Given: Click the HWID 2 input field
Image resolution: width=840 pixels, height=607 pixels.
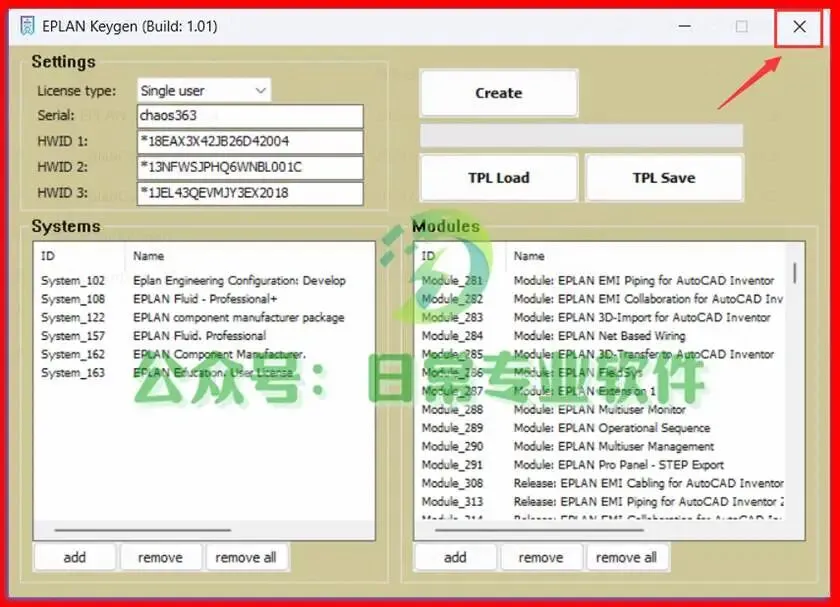Looking at the screenshot, I should (250, 167).
